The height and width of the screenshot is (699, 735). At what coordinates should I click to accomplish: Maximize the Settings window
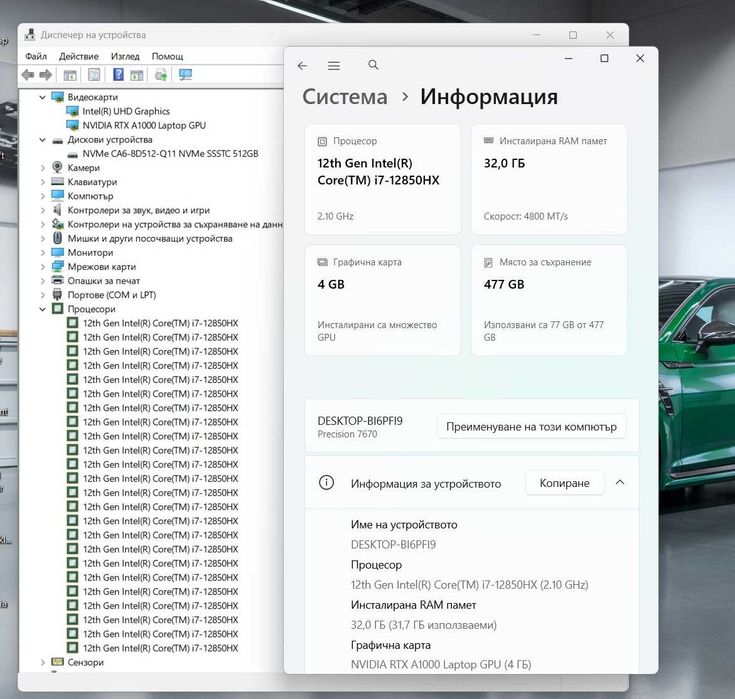(604, 58)
